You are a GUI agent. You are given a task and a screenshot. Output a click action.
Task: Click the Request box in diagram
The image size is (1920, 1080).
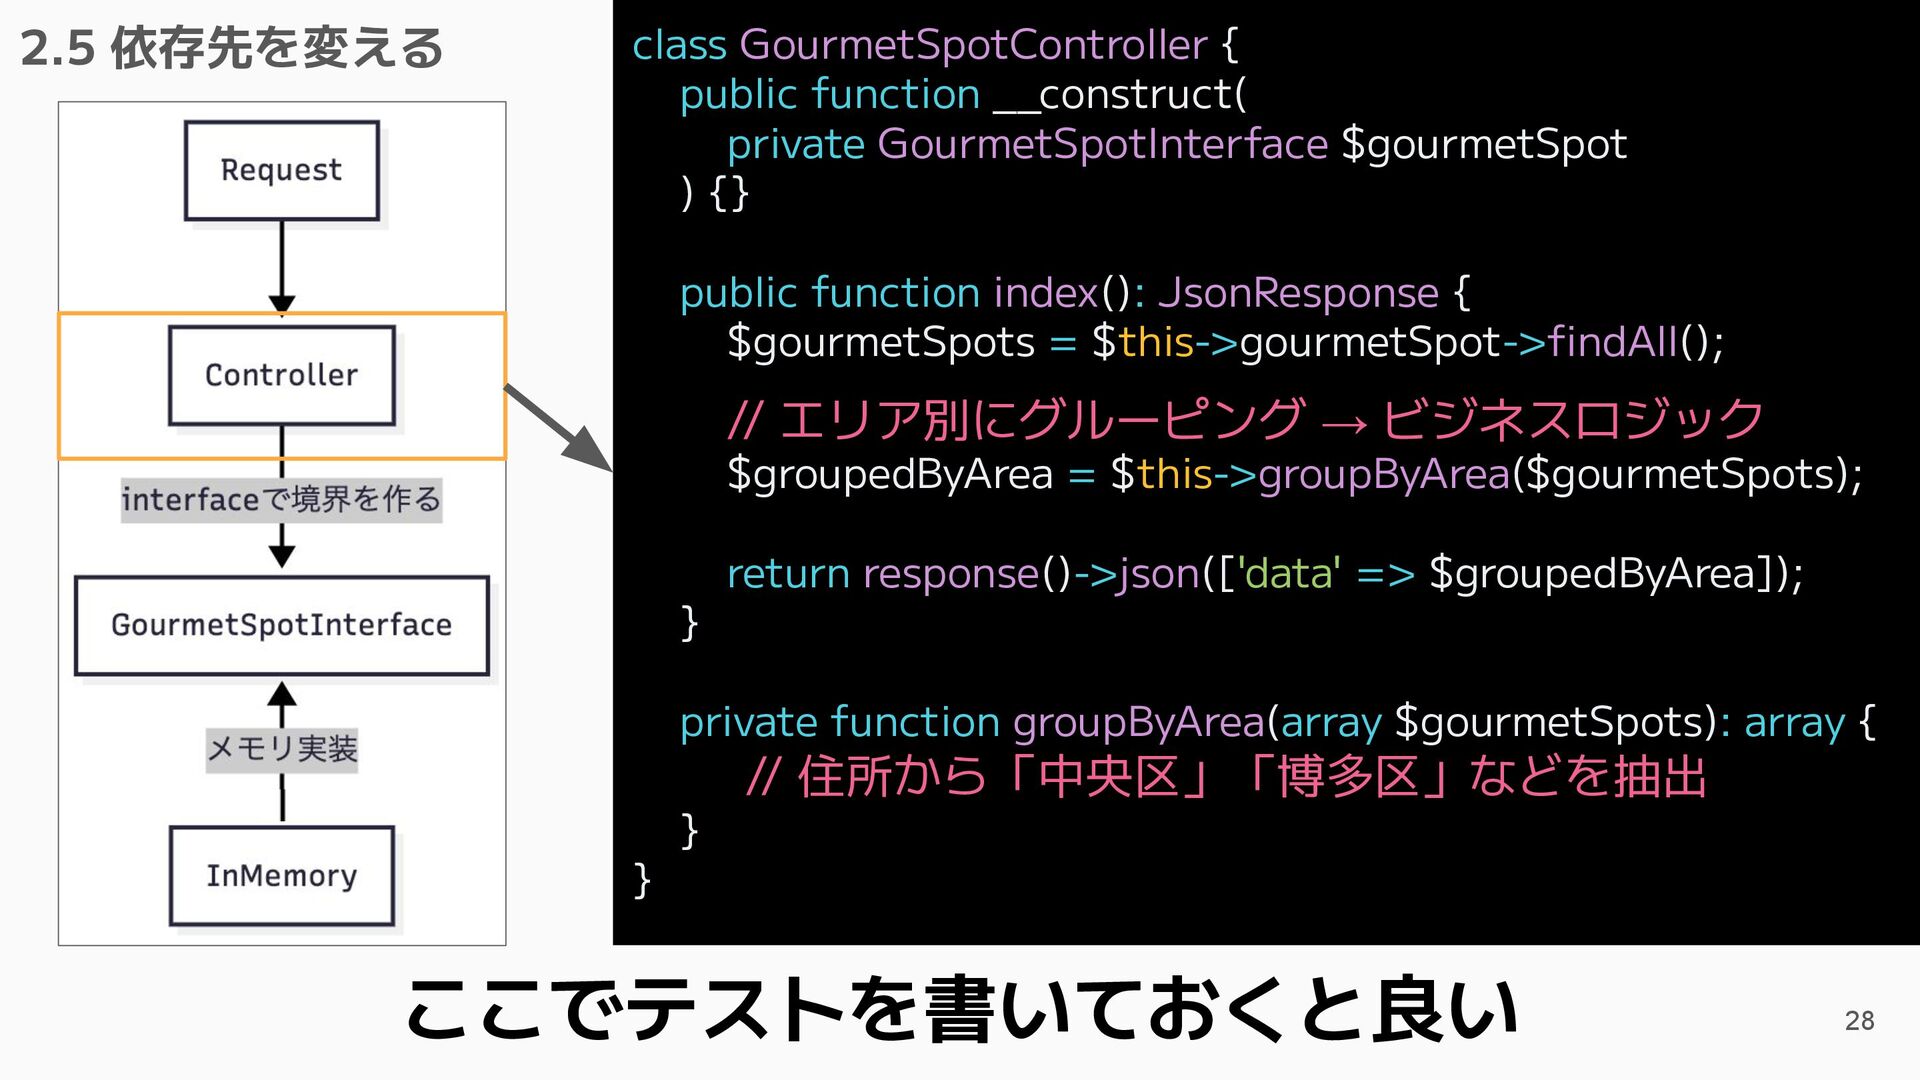pos(281,171)
